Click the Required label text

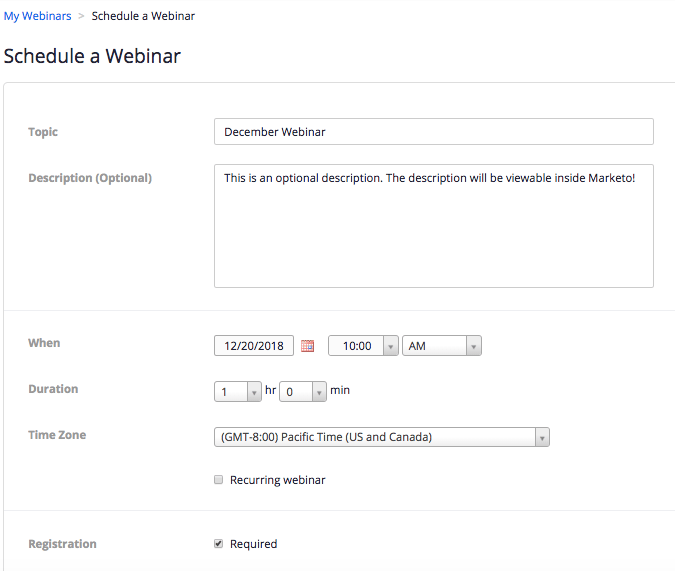point(254,544)
